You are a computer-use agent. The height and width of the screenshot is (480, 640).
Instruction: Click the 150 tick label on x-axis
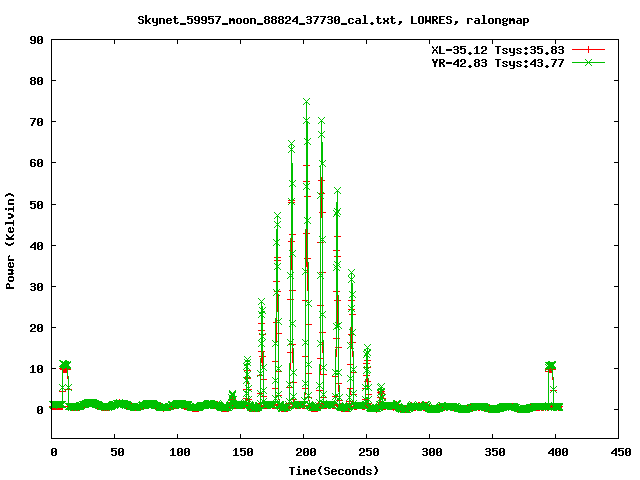(x=243, y=452)
